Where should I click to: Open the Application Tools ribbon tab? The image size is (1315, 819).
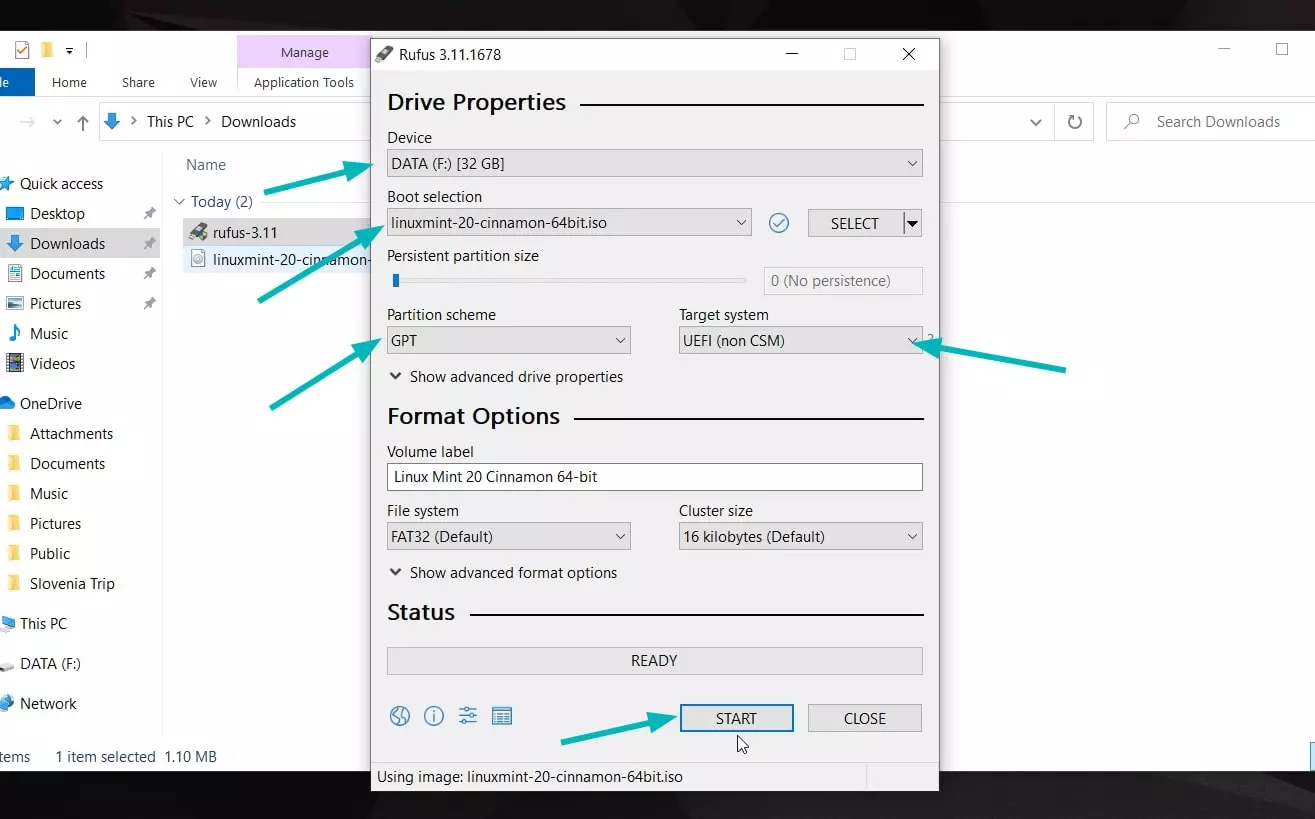coord(304,83)
